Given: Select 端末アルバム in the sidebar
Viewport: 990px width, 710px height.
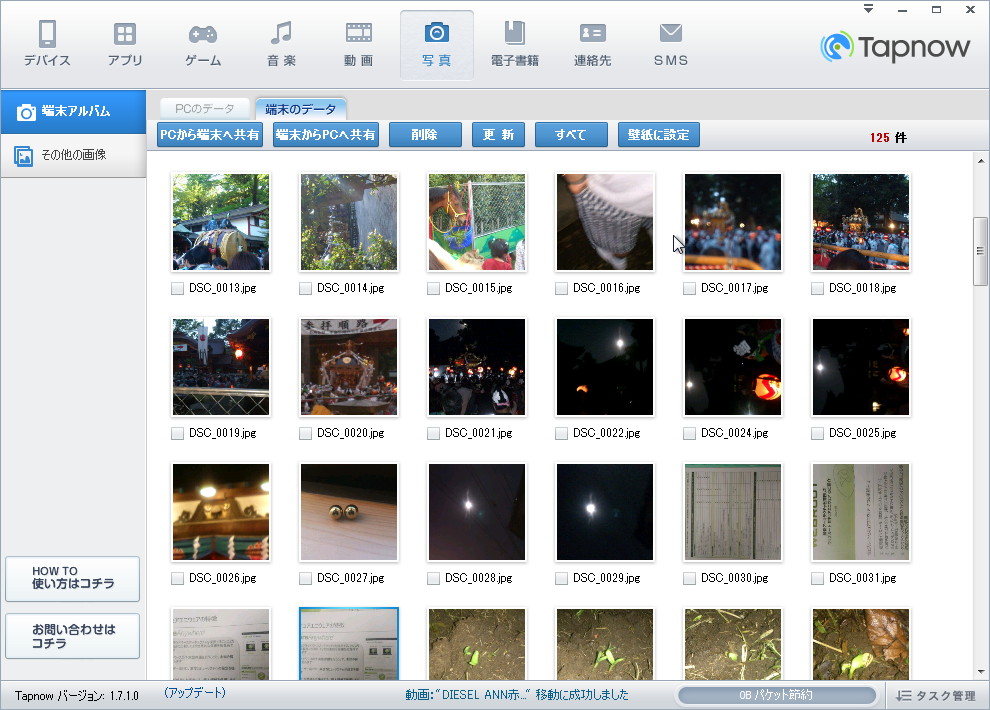Looking at the screenshot, I should click(73, 112).
